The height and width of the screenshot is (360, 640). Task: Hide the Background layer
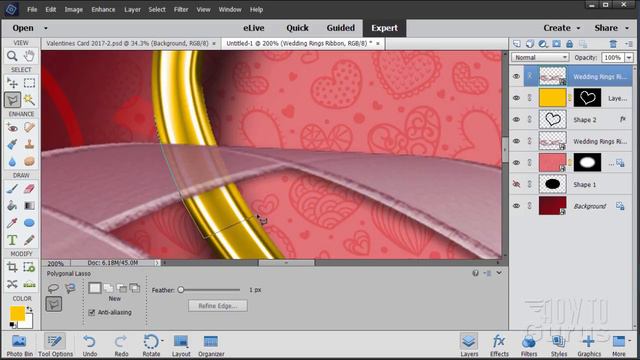point(516,206)
